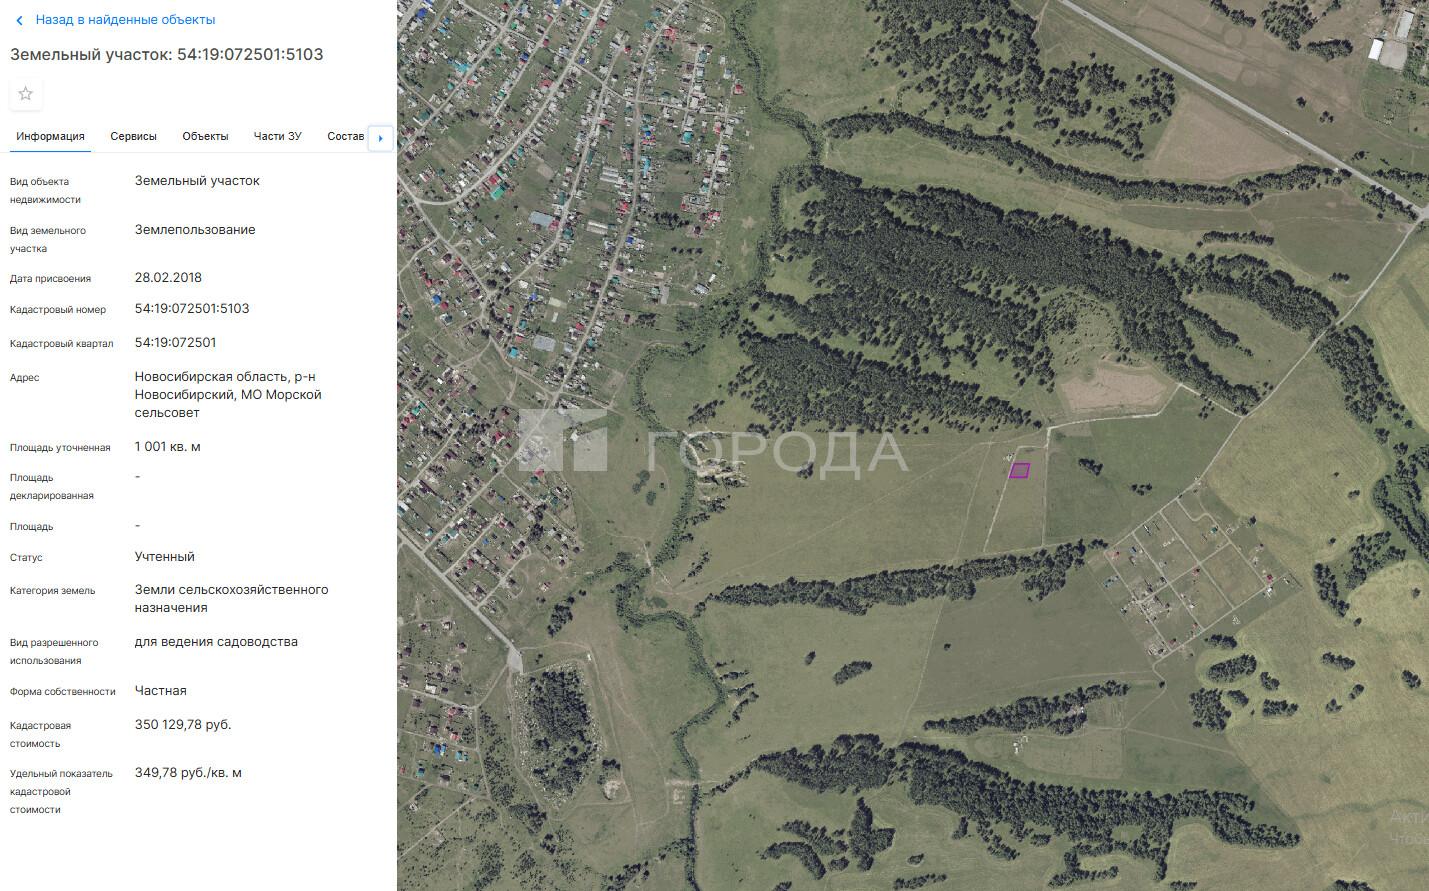Screen dimensions: 1429x891
Task: Select the heading Земельный участок: 54:19:072501:5103
Action: 167,54
